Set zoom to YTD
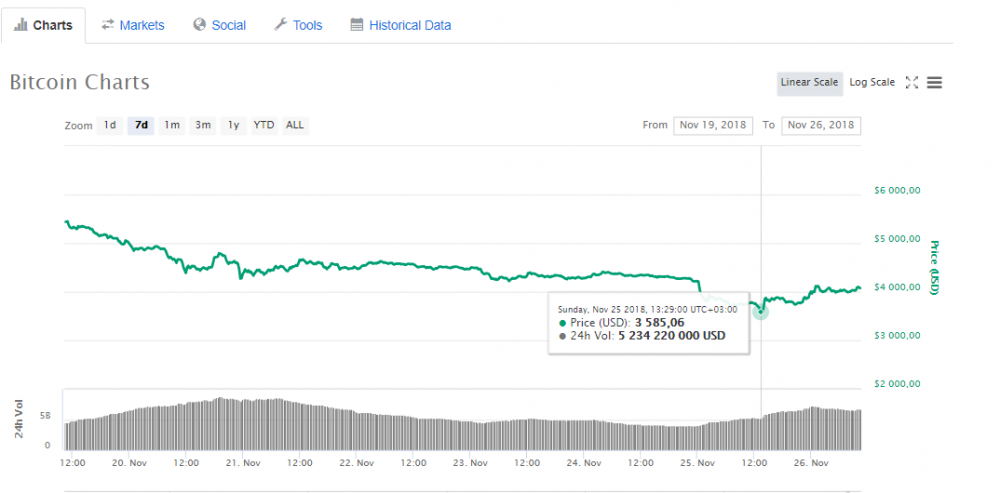 pos(264,126)
